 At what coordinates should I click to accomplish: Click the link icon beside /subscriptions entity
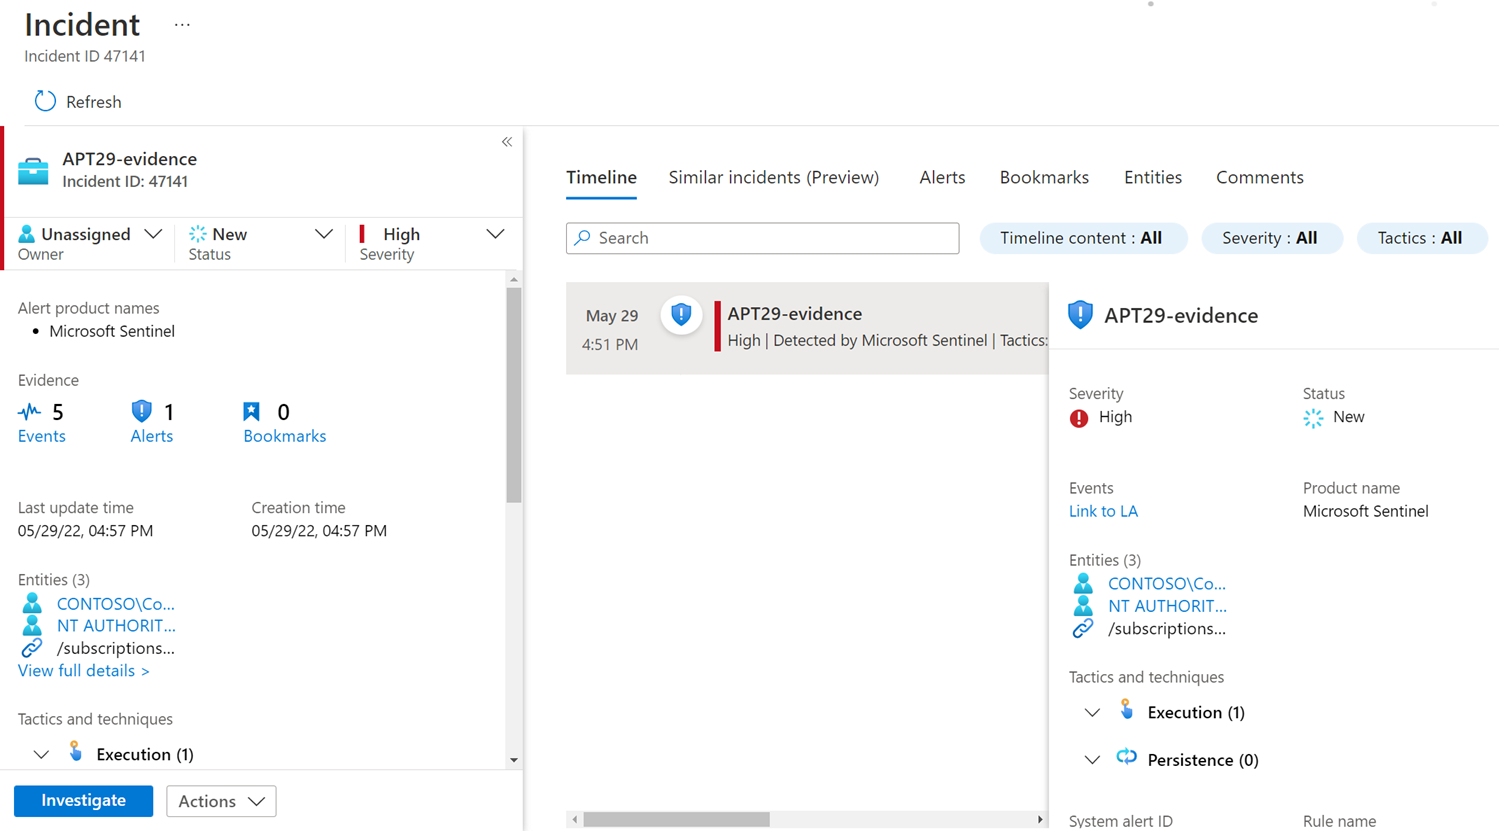click(x=30, y=647)
